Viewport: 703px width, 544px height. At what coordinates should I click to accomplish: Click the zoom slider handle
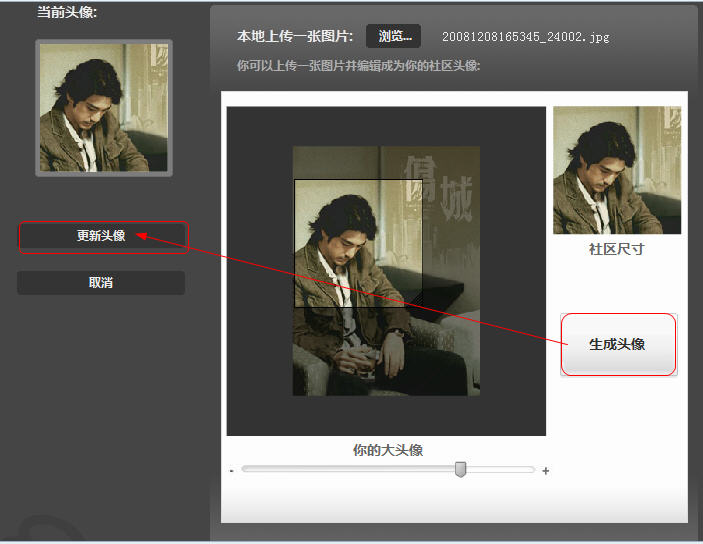pos(460,469)
